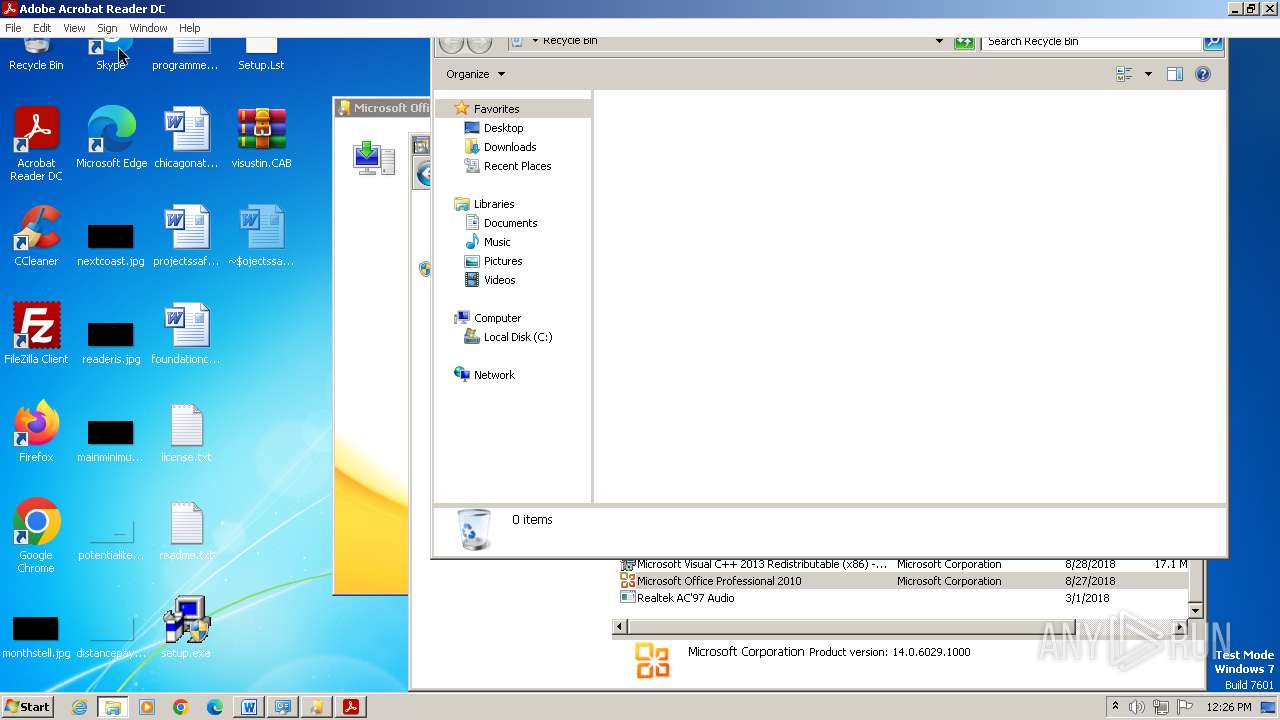Screen dimensions: 1280x720
Task: Open the Firefox desktop shortcut
Action: 36,431
